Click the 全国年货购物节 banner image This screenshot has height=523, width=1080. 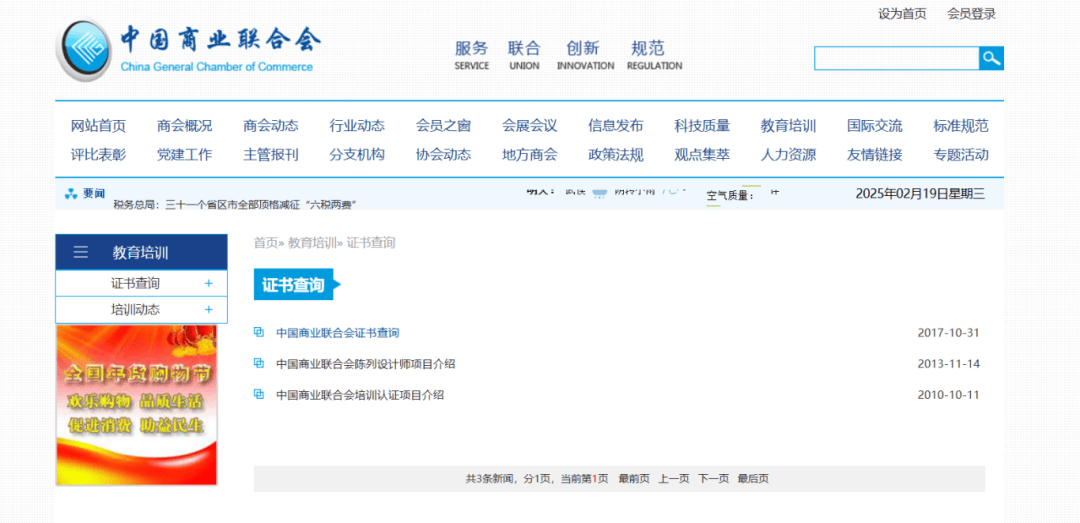(x=136, y=404)
